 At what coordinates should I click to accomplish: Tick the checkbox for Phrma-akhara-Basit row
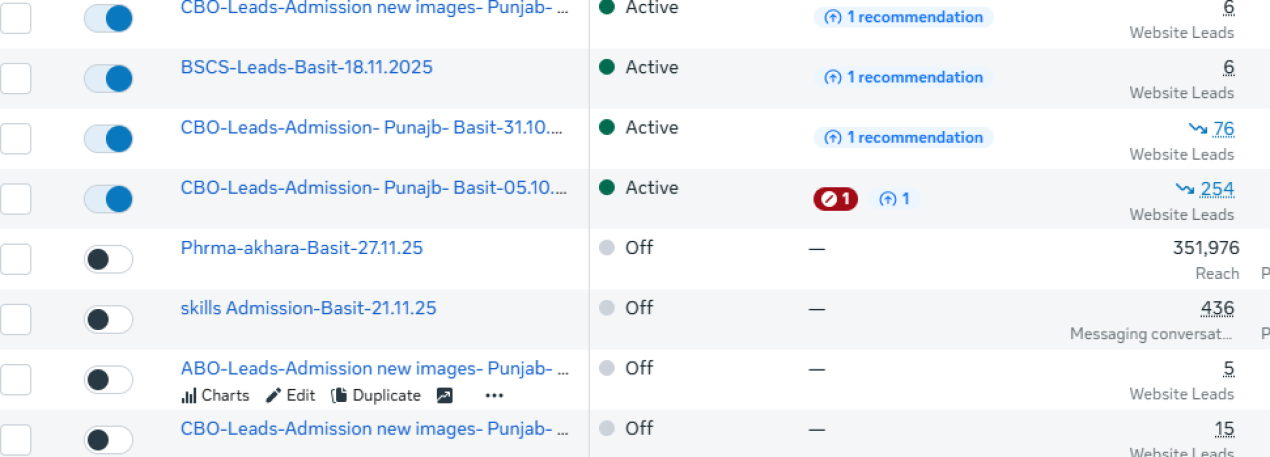tap(15, 259)
